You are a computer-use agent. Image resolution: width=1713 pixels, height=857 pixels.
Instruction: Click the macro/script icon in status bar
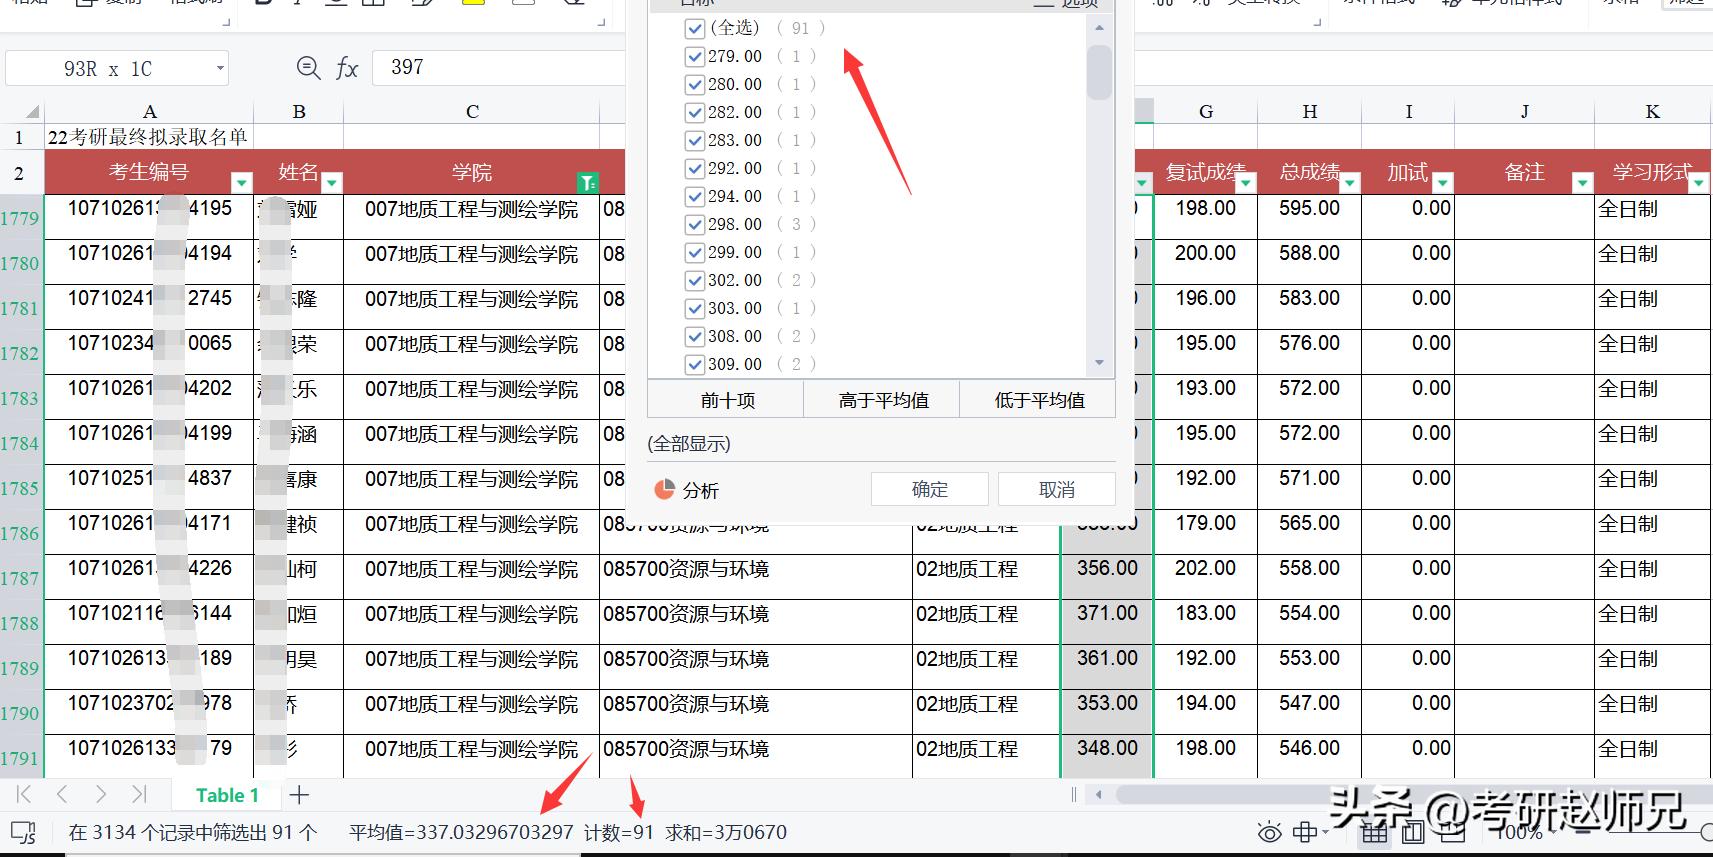[x=23, y=832]
